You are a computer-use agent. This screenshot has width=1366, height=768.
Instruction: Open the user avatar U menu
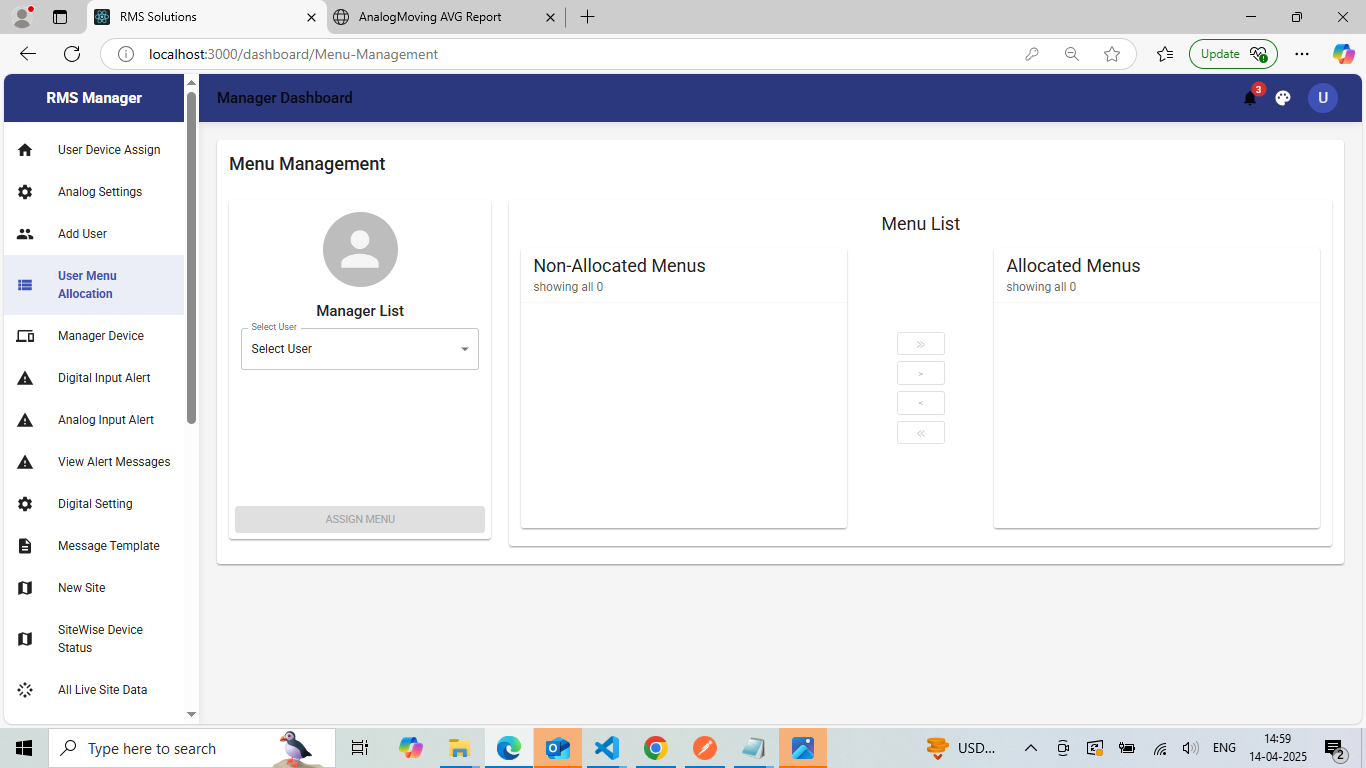click(x=1323, y=98)
